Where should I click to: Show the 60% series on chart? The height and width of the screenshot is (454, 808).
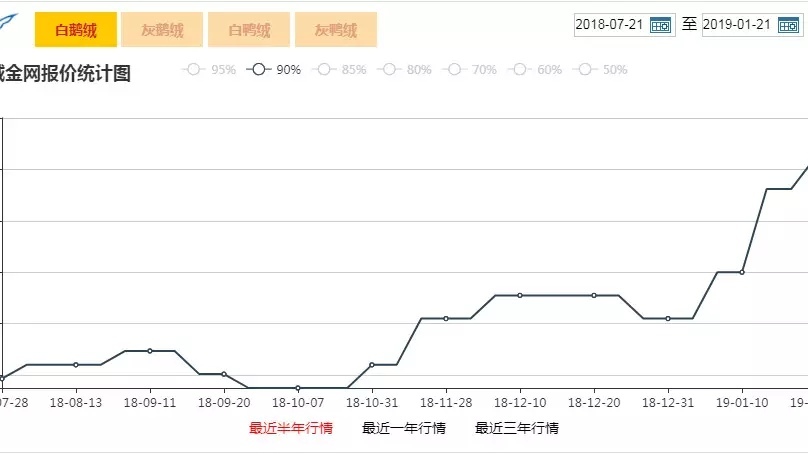[x=536, y=70]
